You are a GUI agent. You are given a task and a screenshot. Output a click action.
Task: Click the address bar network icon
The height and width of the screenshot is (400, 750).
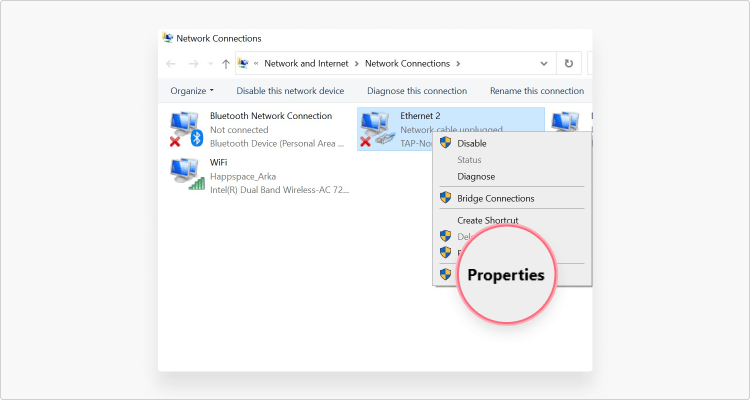click(x=243, y=63)
